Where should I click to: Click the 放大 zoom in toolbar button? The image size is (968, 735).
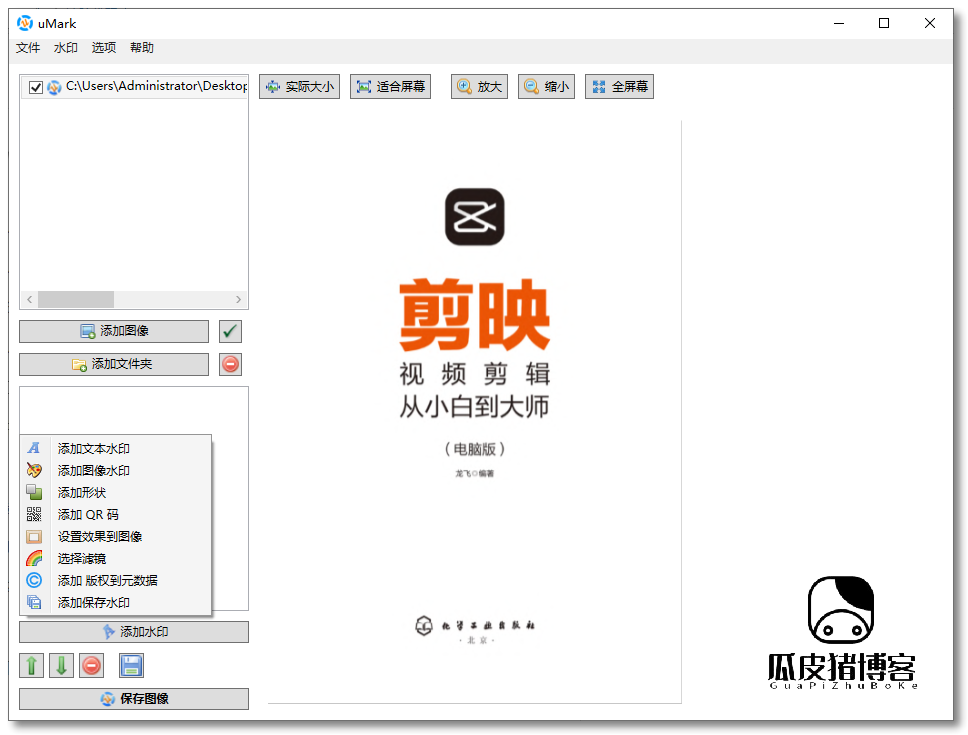(479, 87)
